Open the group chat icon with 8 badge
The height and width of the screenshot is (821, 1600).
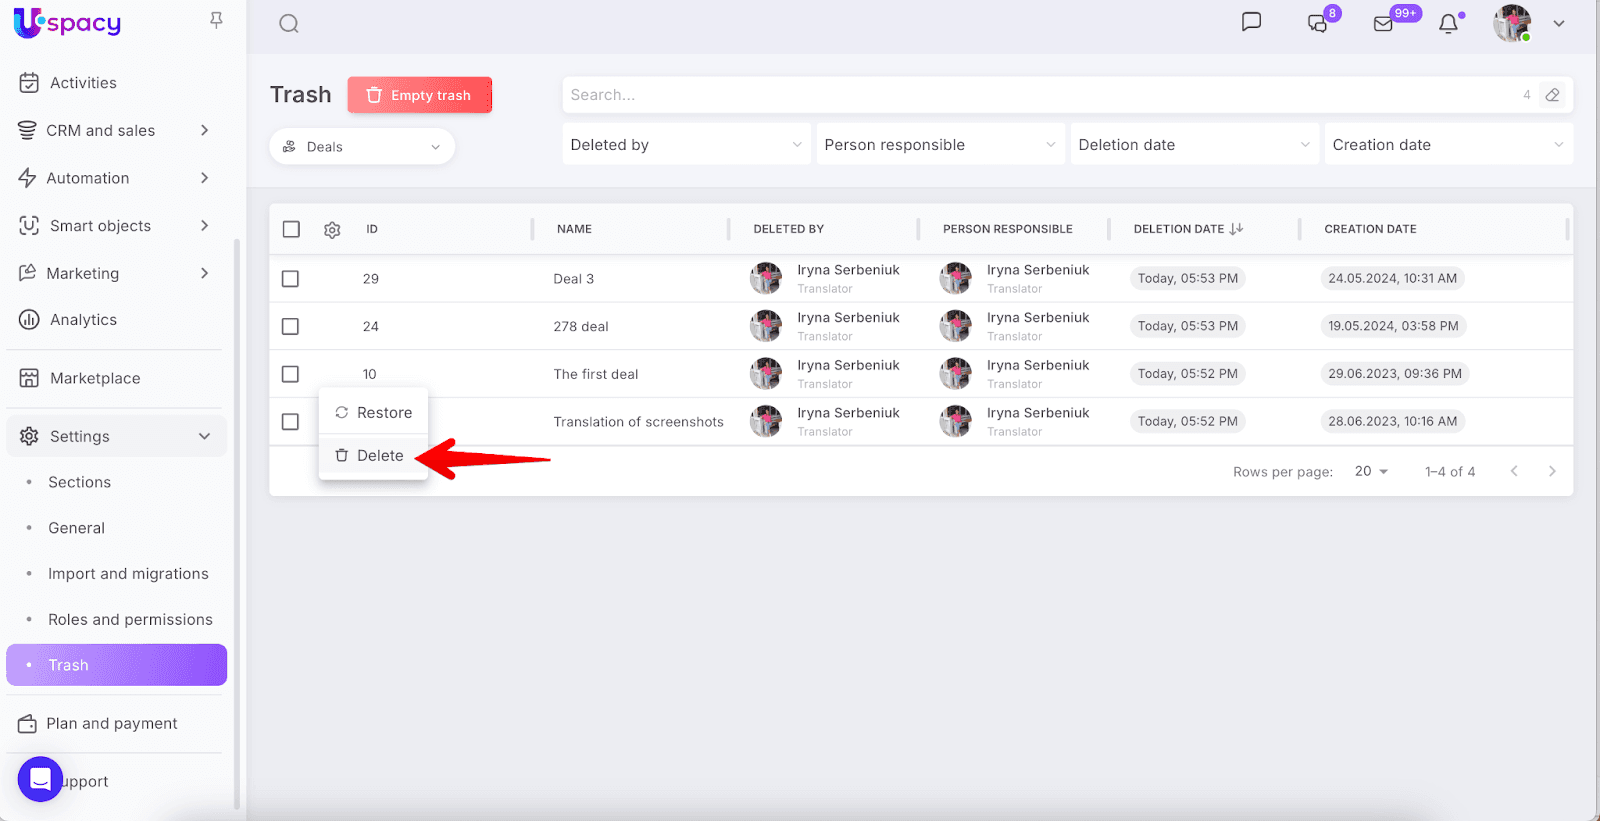point(1318,24)
